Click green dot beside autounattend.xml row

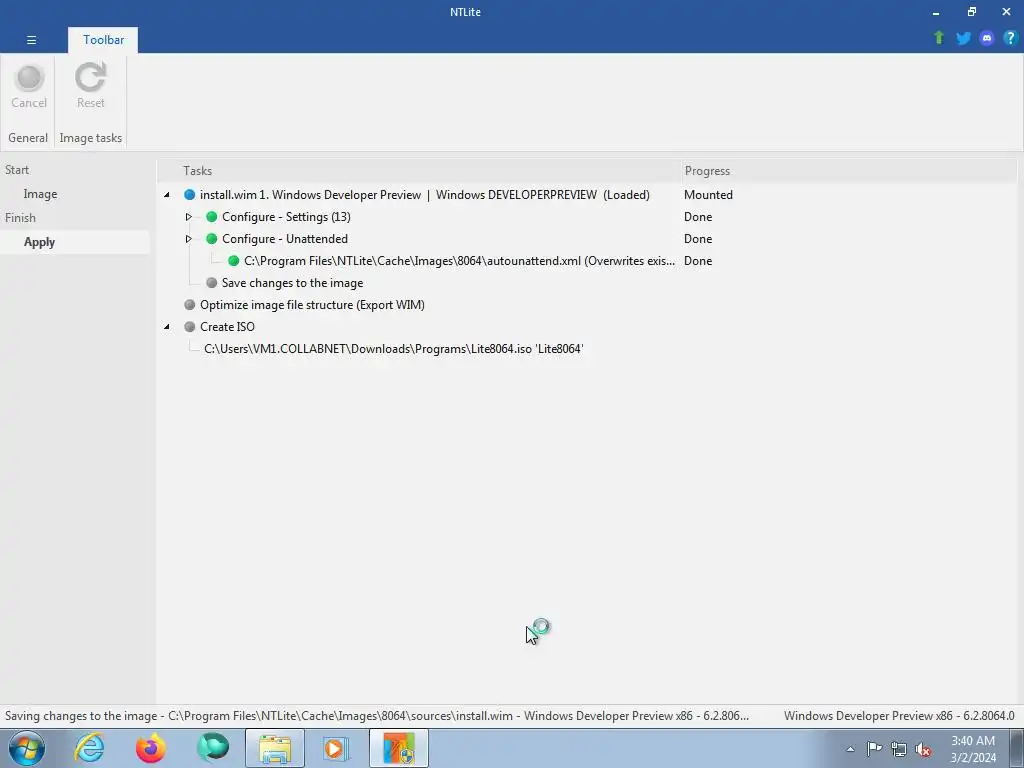point(233,261)
